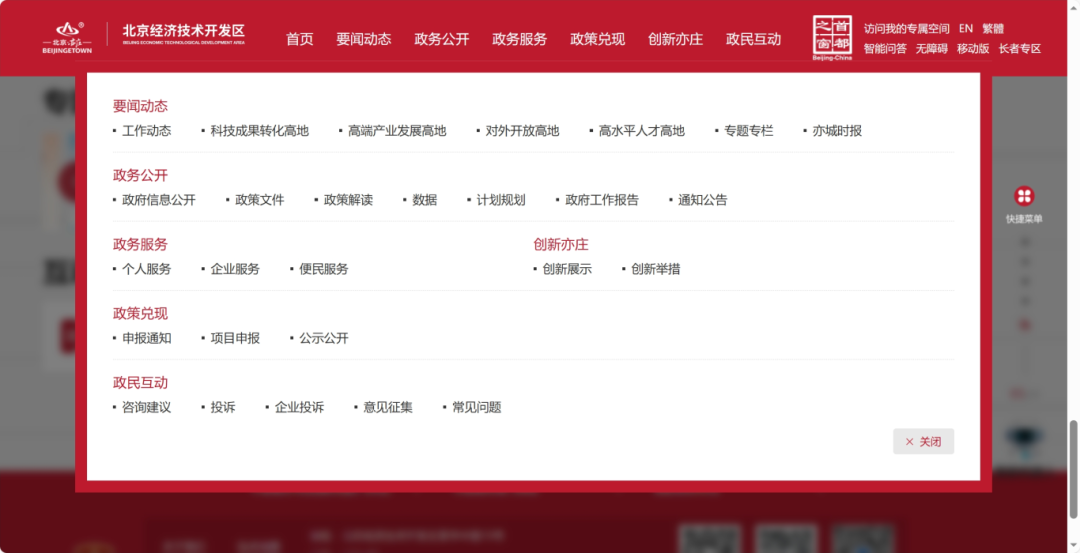Open 个人服务 link

click(146, 269)
